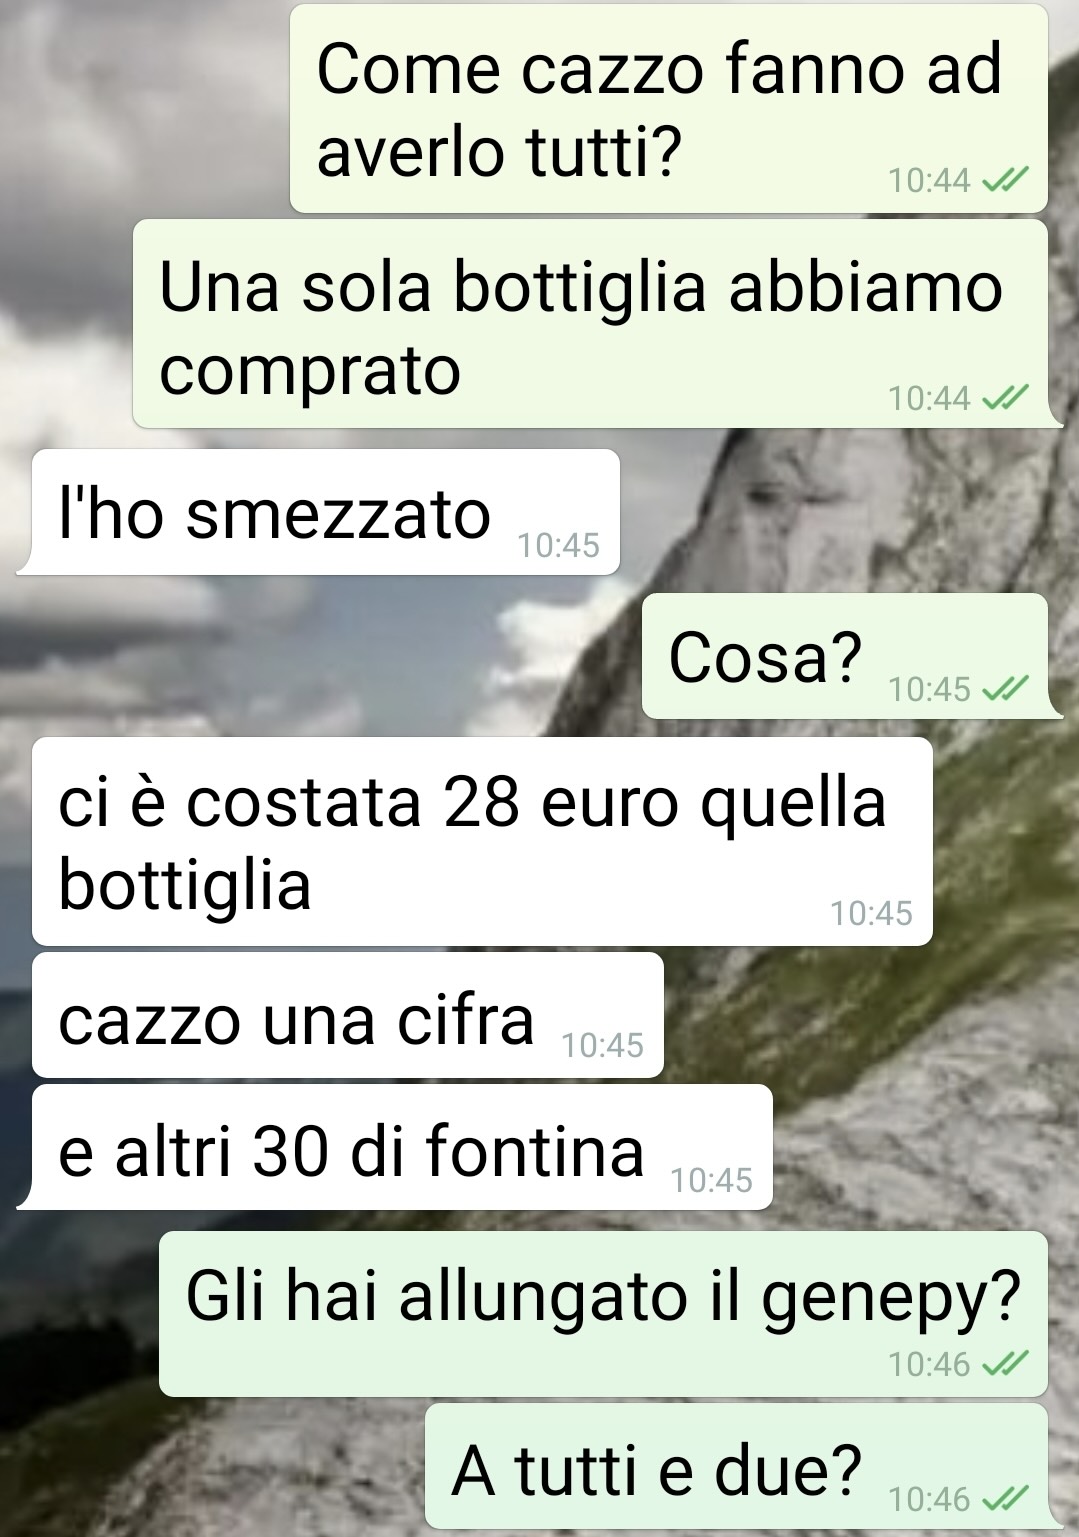Tap the 'cazzo una cifra' message bubble
The height and width of the screenshot is (1537, 1079).
(x=348, y=1015)
